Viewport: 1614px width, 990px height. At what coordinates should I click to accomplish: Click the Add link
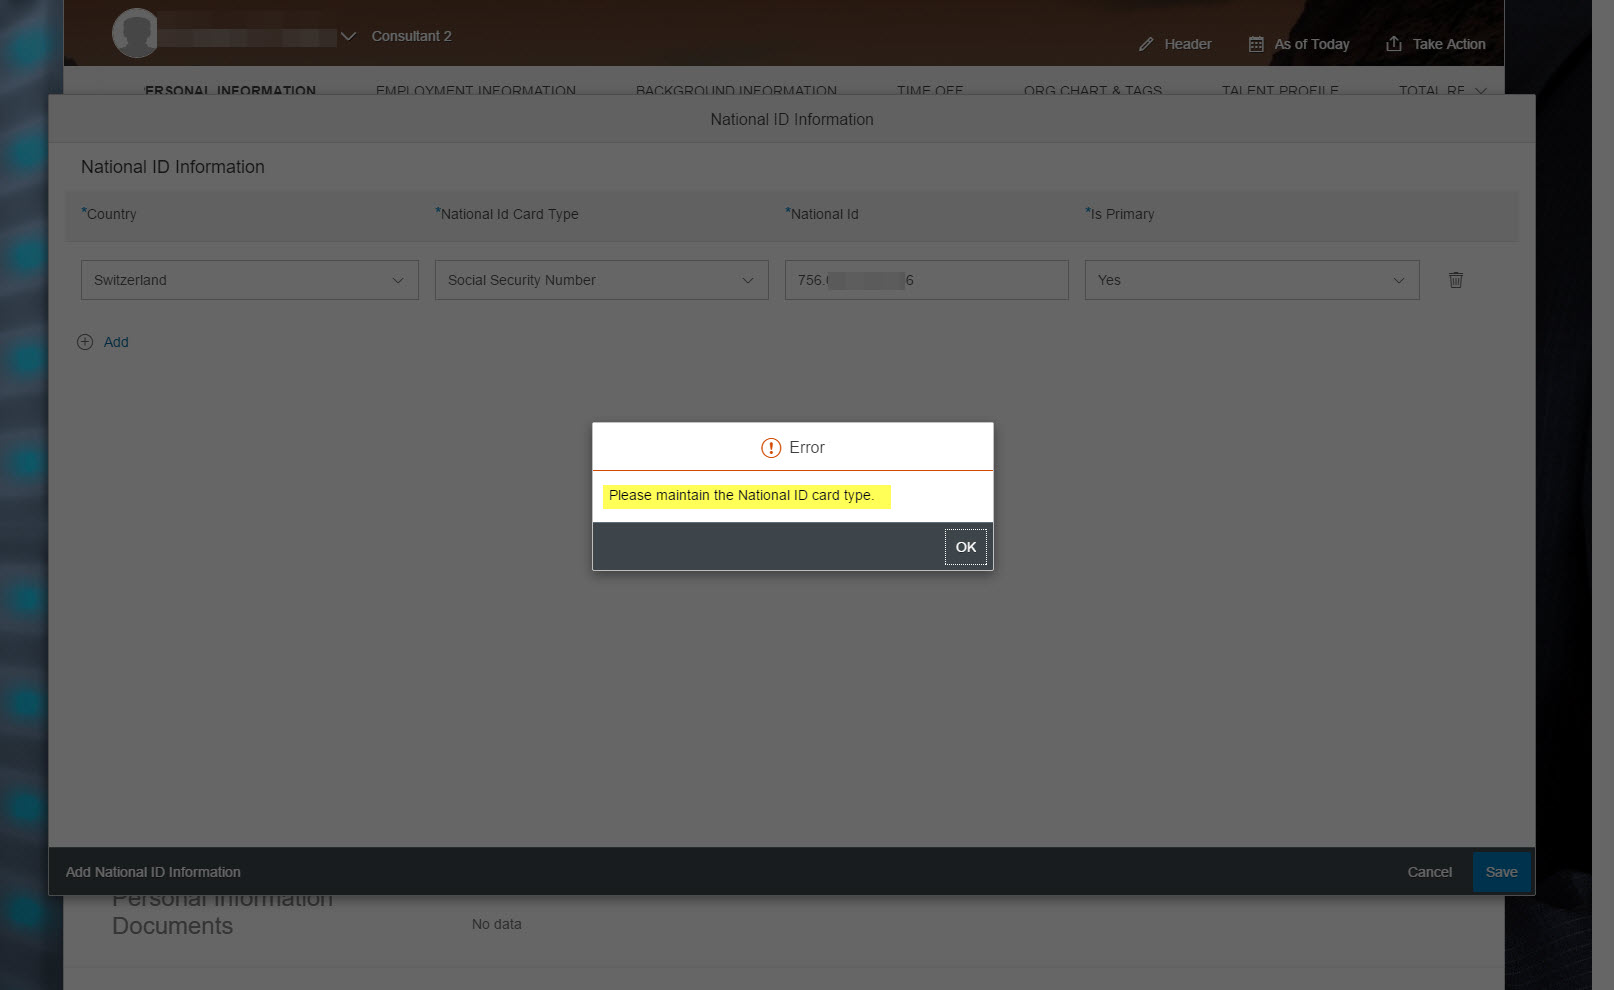(x=116, y=342)
